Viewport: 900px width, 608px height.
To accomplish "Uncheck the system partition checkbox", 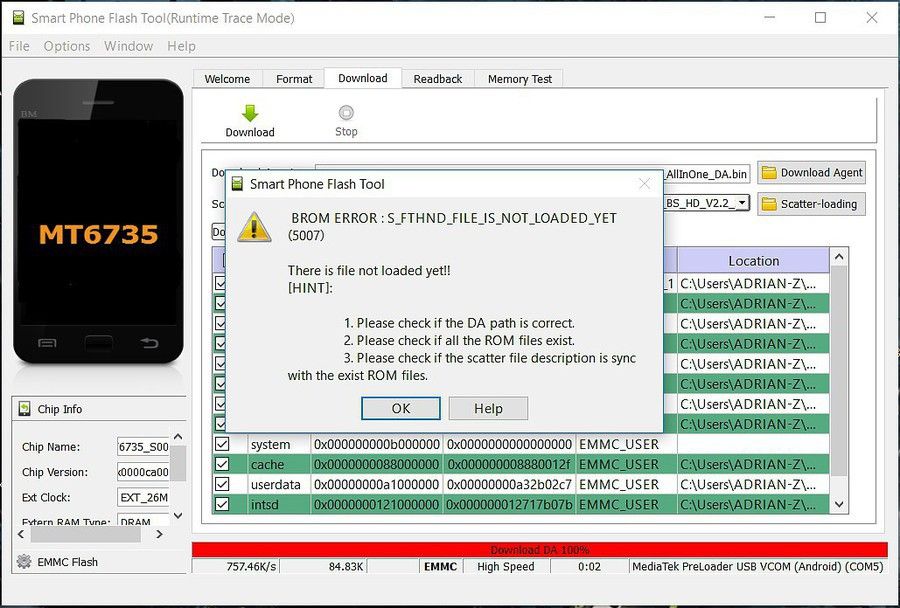I will (222, 444).
